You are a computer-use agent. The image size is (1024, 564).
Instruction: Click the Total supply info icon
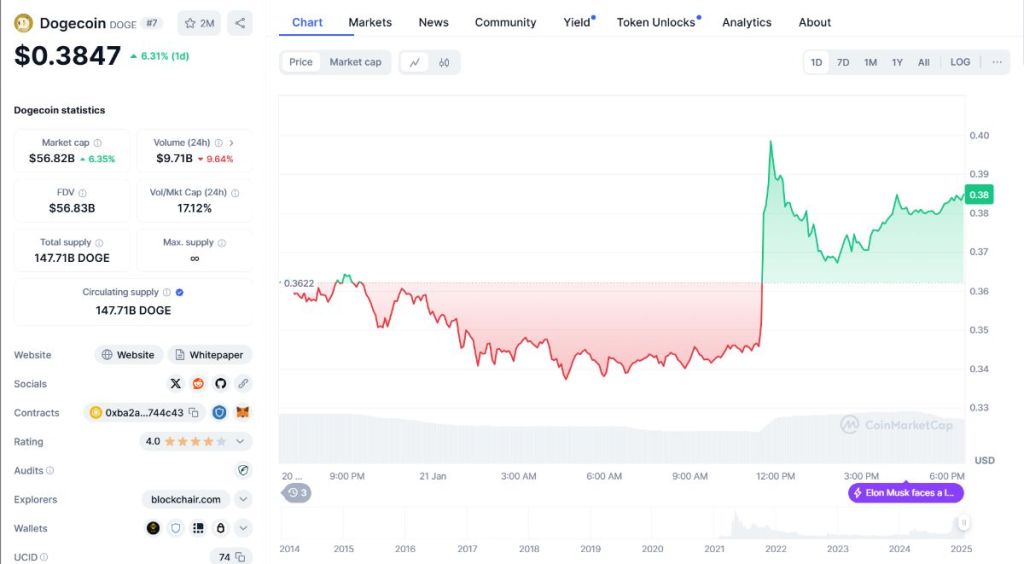[x=99, y=243]
